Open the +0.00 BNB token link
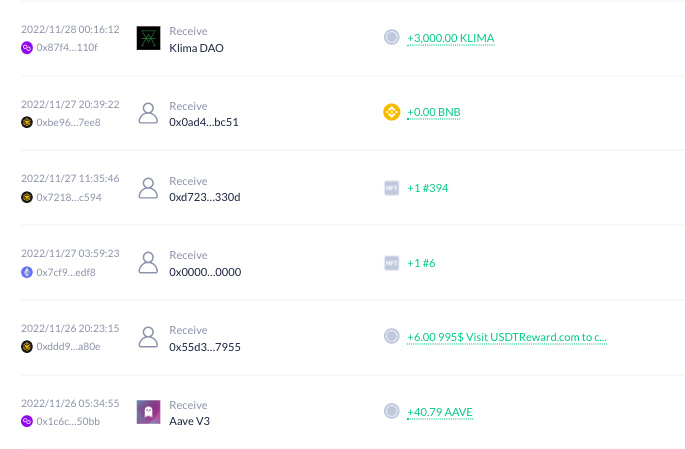 point(433,112)
